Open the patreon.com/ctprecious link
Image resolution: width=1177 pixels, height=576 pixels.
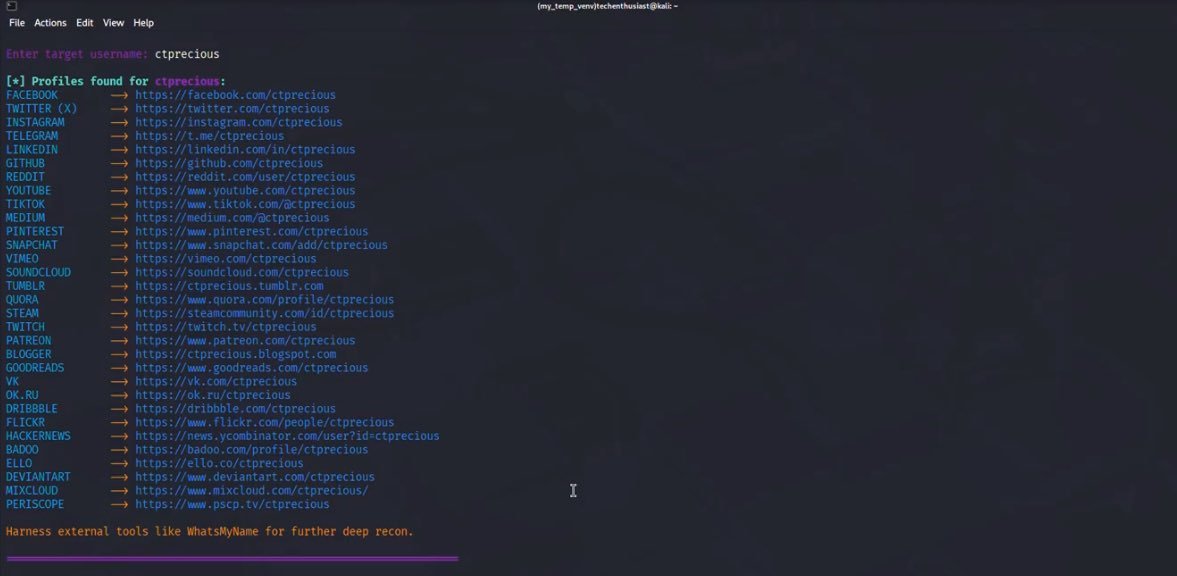(245, 340)
